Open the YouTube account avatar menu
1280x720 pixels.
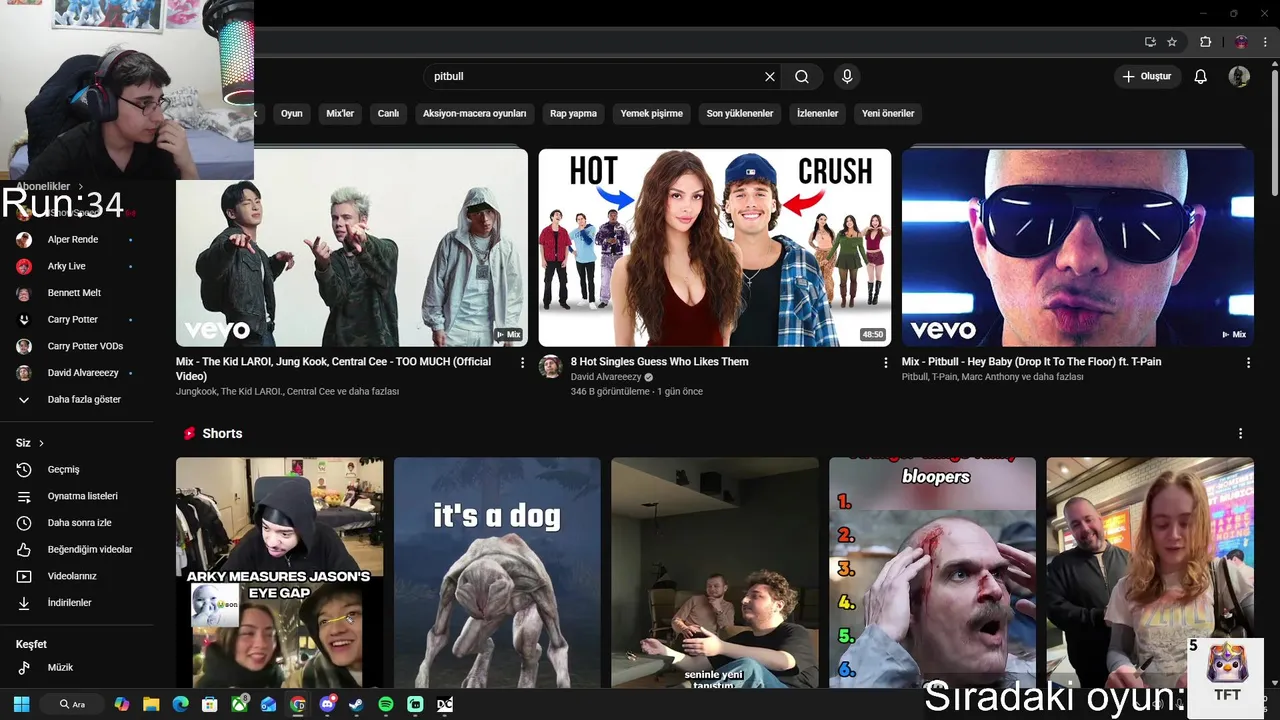tap(1239, 76)
